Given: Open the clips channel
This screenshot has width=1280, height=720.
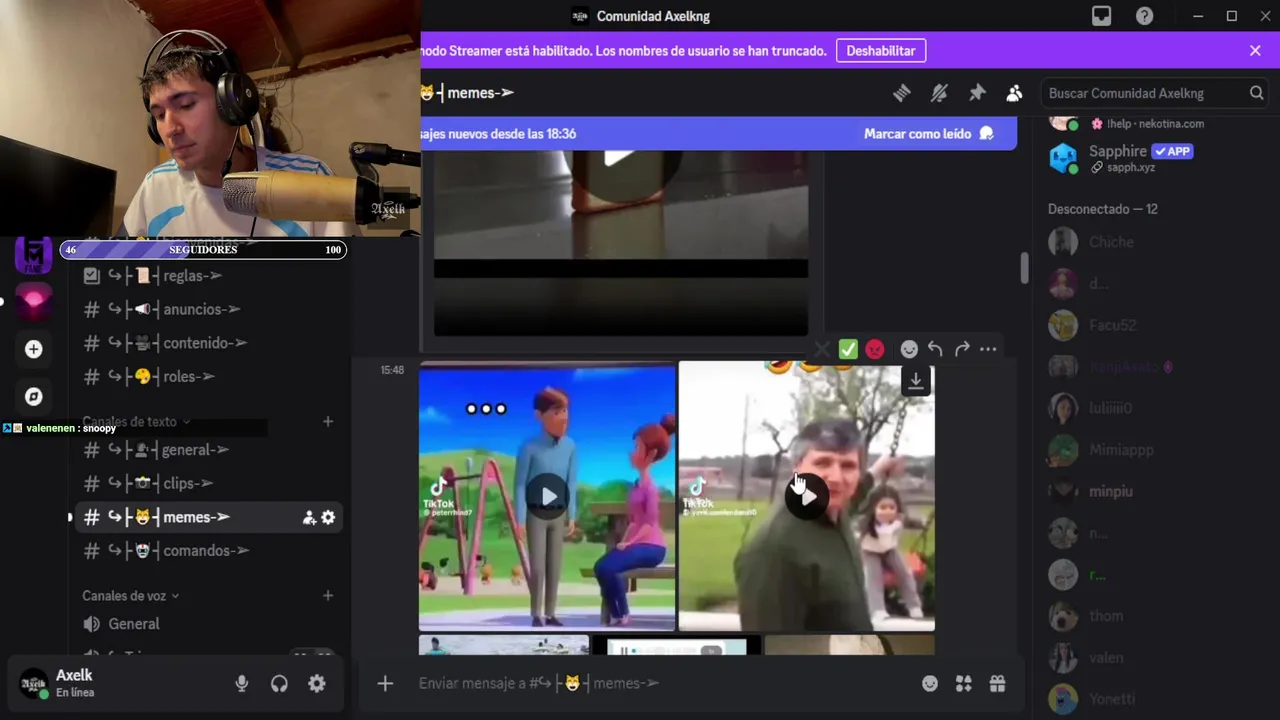Looking at the screenshot, I should [210, 483].
